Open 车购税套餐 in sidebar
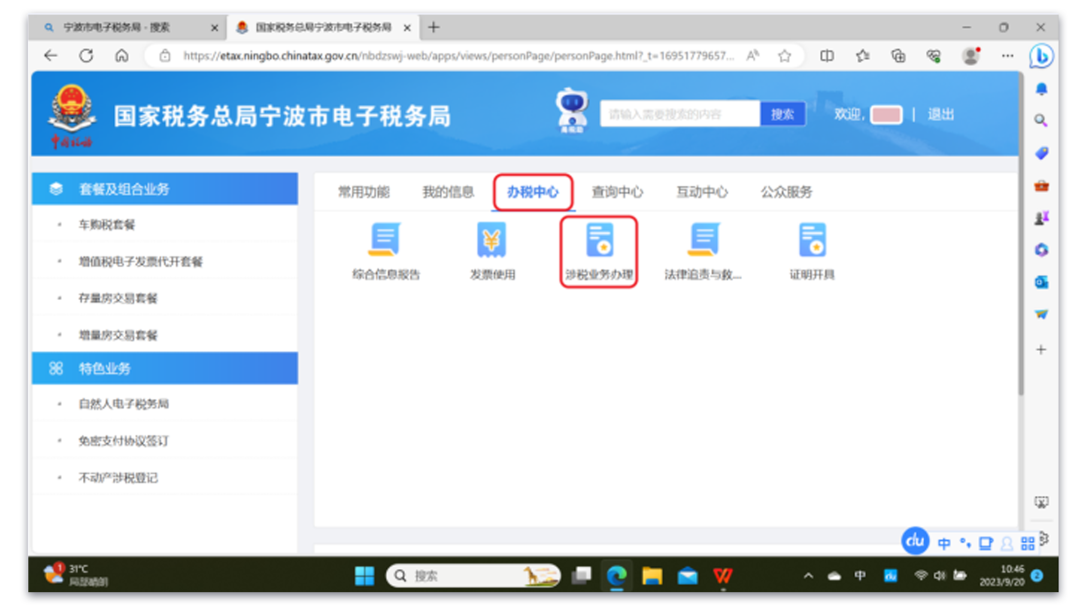The image size is (1080, 615). pyautogui.click(x=107, y=225)
